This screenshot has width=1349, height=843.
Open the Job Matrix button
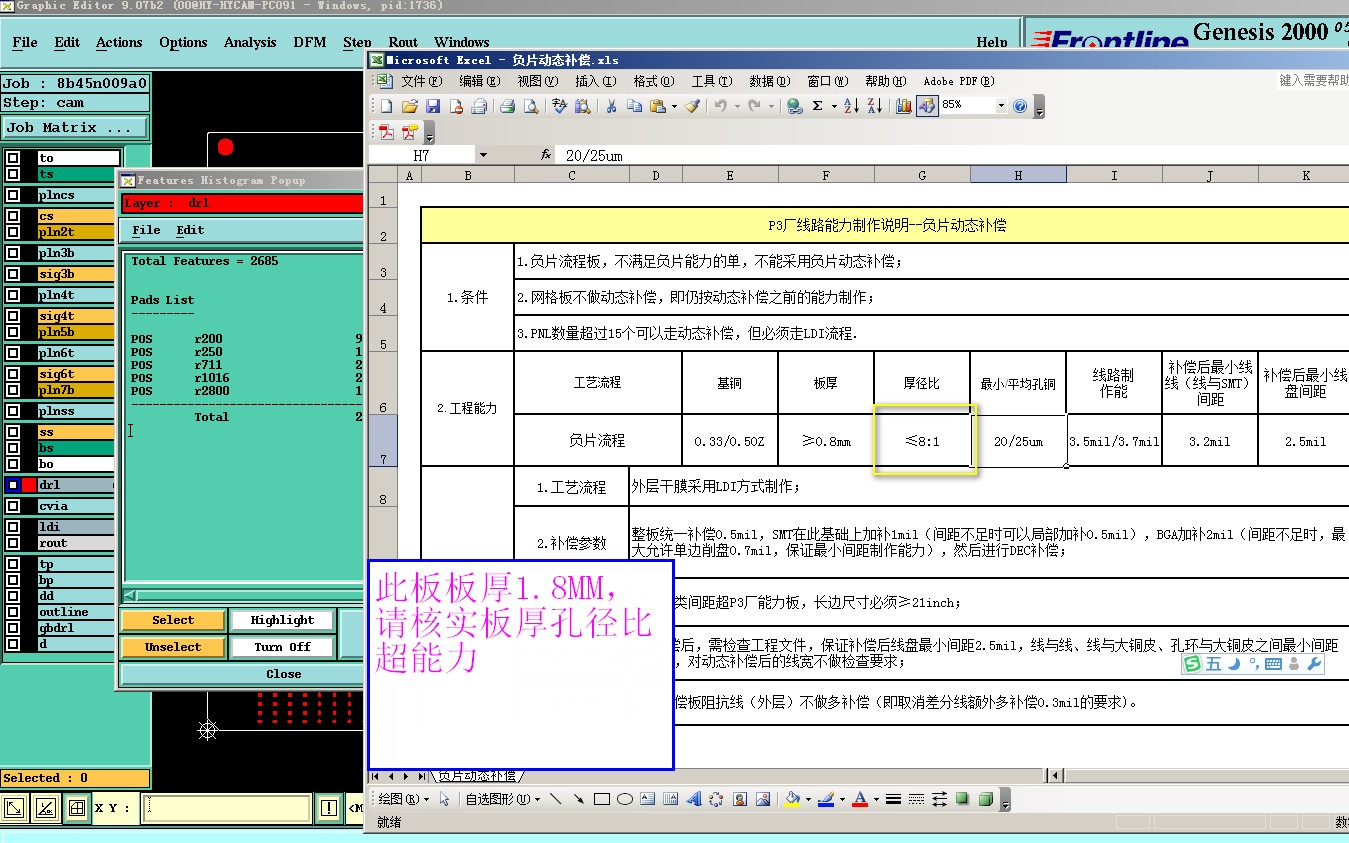[x=75, y=128]
